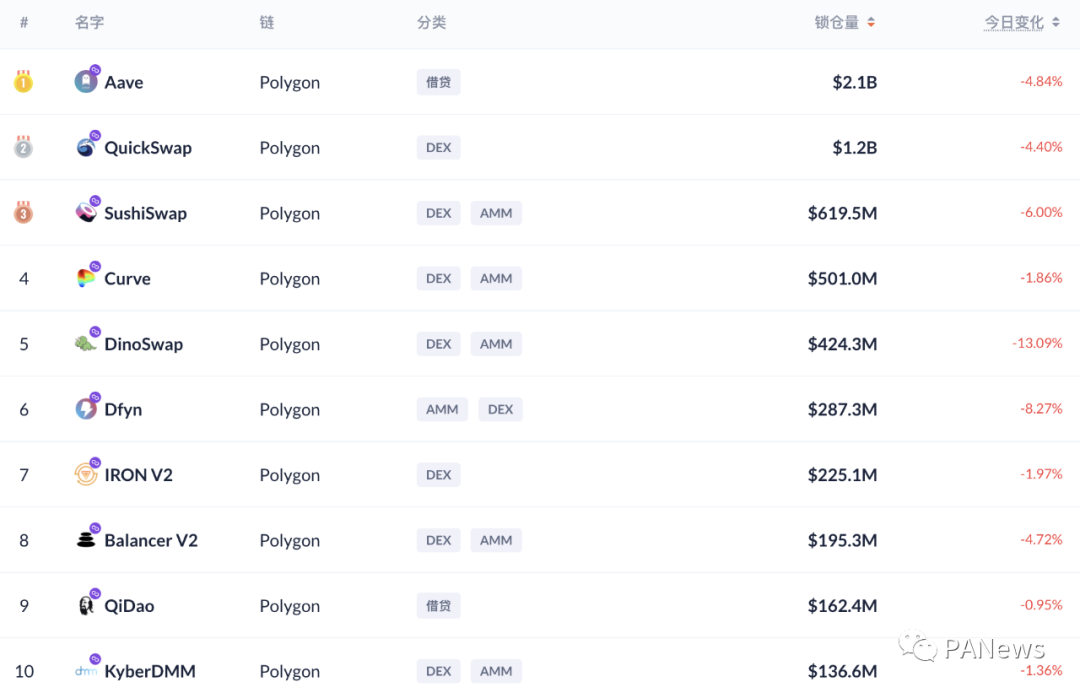Image resolution: width=1080 pixels, height=693 pixels.
Task: Click the 分类 column header
Action: pyautogui.click(x=431, y=23)
